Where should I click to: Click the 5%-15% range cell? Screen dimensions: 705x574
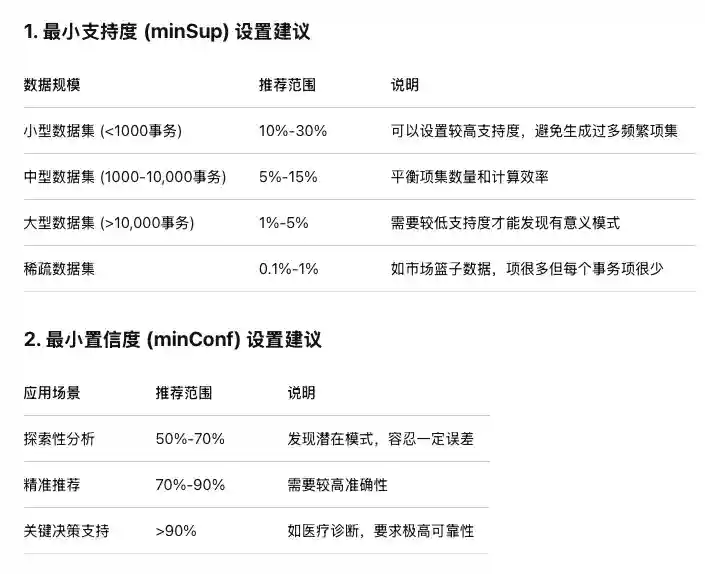288,177
